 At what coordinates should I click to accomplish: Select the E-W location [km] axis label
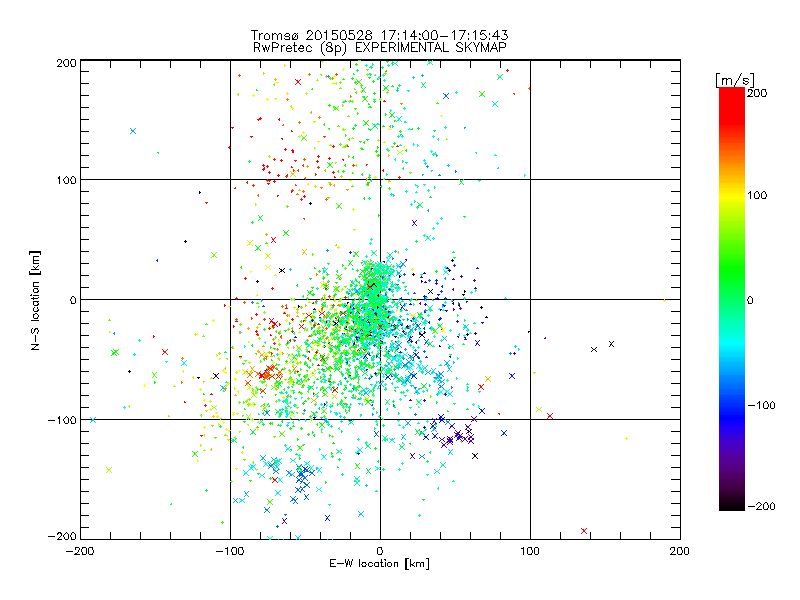click(x=379, y=563)
